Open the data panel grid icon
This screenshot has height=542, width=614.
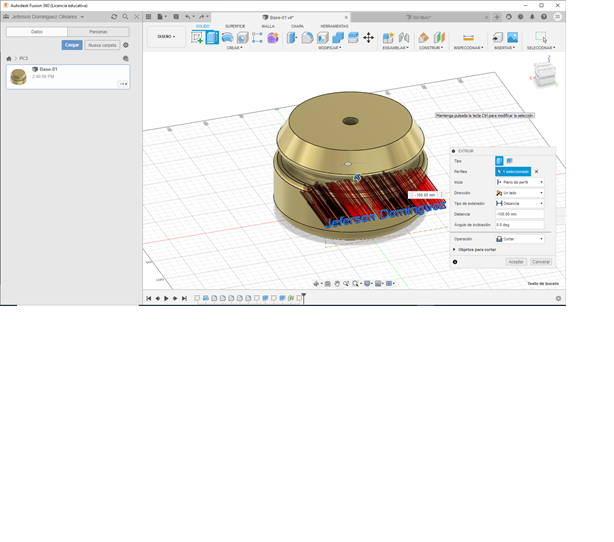(148, 16)
